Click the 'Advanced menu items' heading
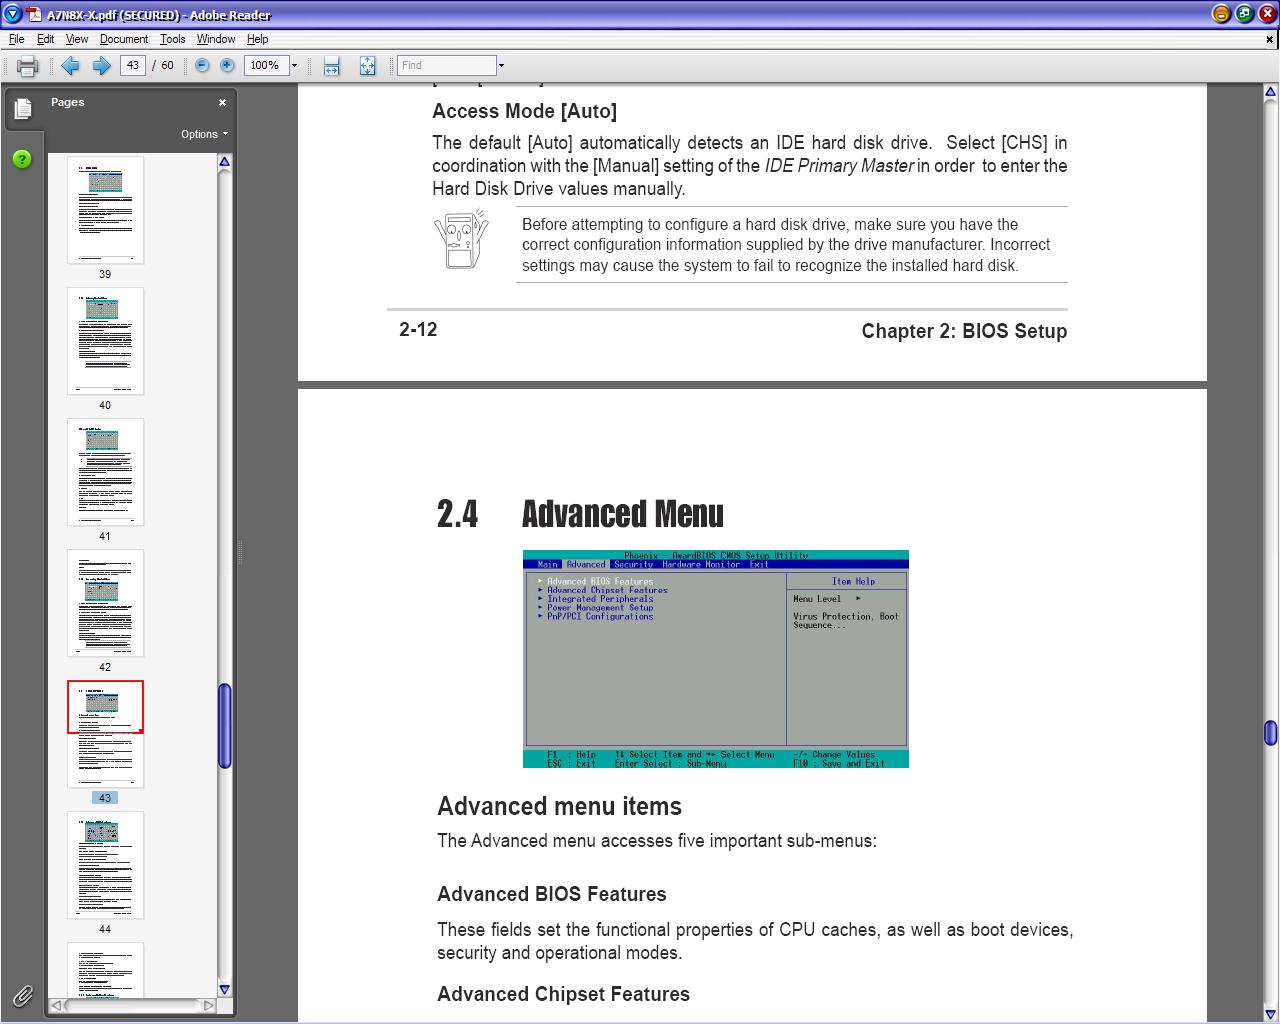1280x1024 pixels. pos(559,806)
